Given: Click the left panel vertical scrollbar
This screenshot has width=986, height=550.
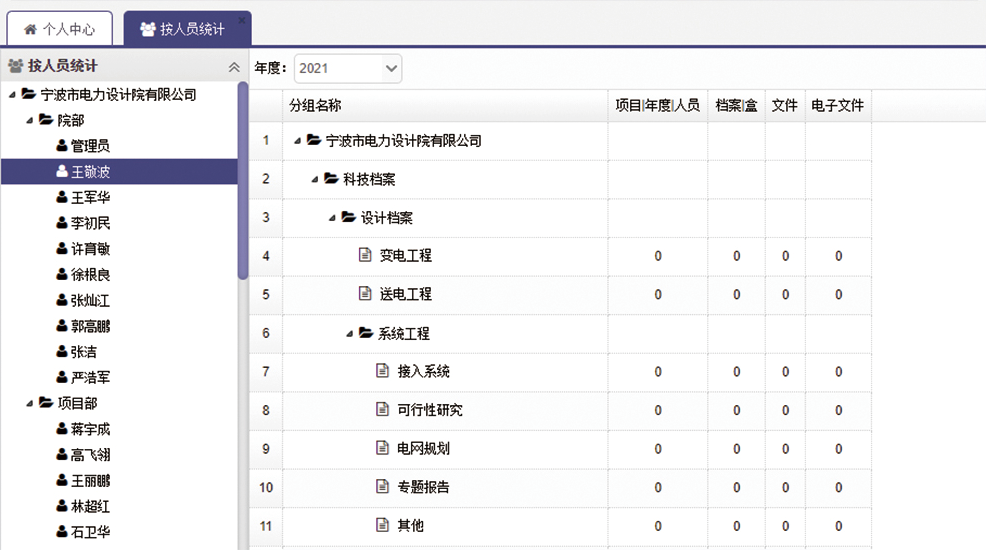Looking at the screenshot, I should click(x=242, y=180).
